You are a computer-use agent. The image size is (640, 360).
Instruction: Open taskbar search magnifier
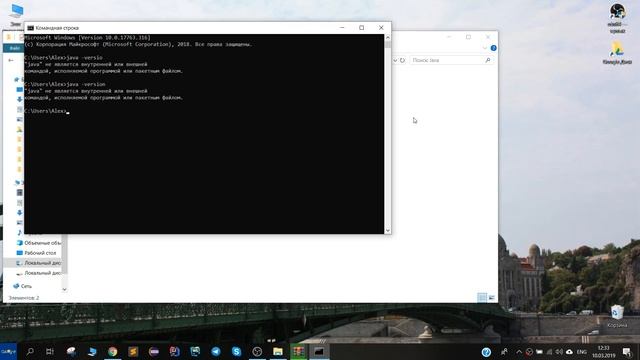30,351
